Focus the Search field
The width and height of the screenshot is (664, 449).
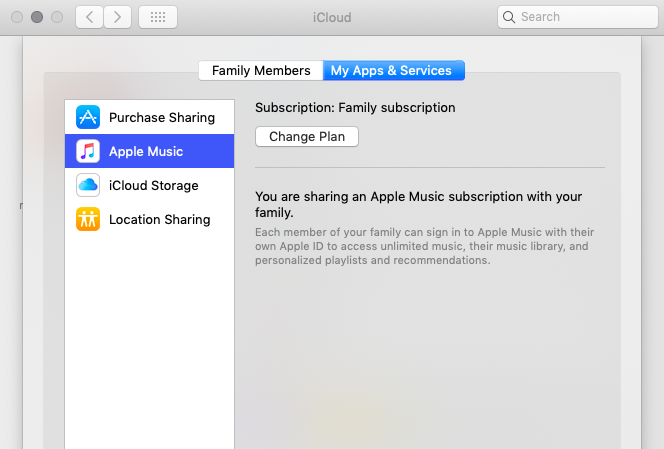pyautogui.click(x=578, y=17)
